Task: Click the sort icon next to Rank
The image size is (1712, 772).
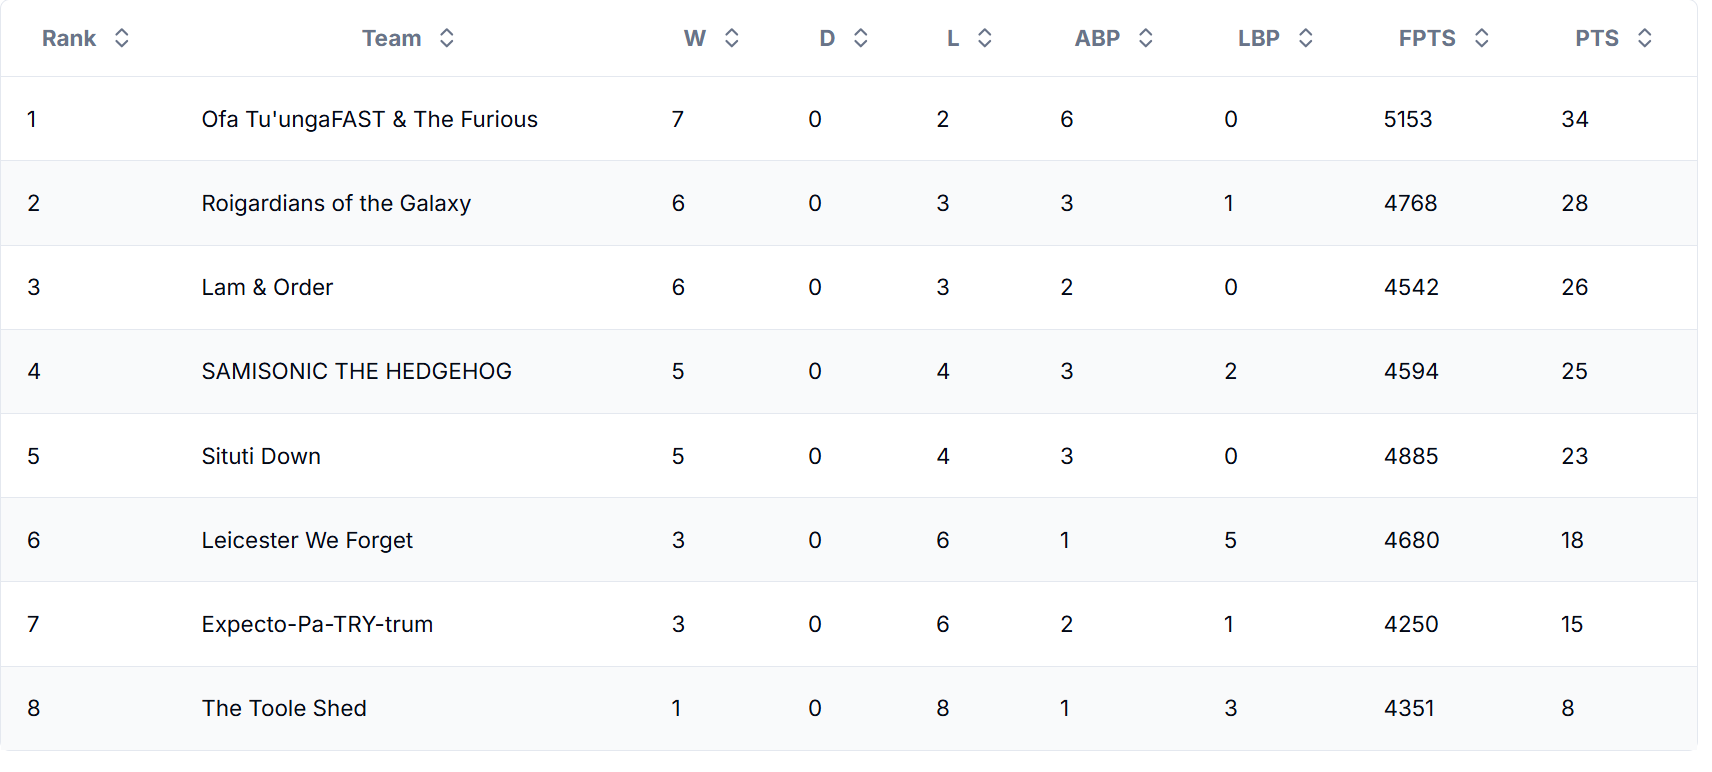Action: click(122, 38)
